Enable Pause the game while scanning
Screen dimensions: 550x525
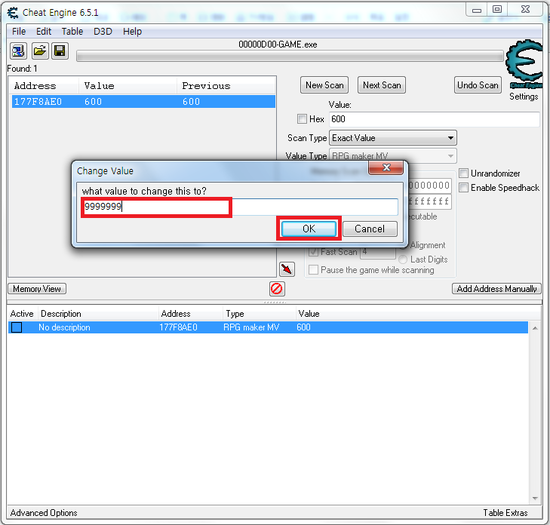(x=314, y=270)
